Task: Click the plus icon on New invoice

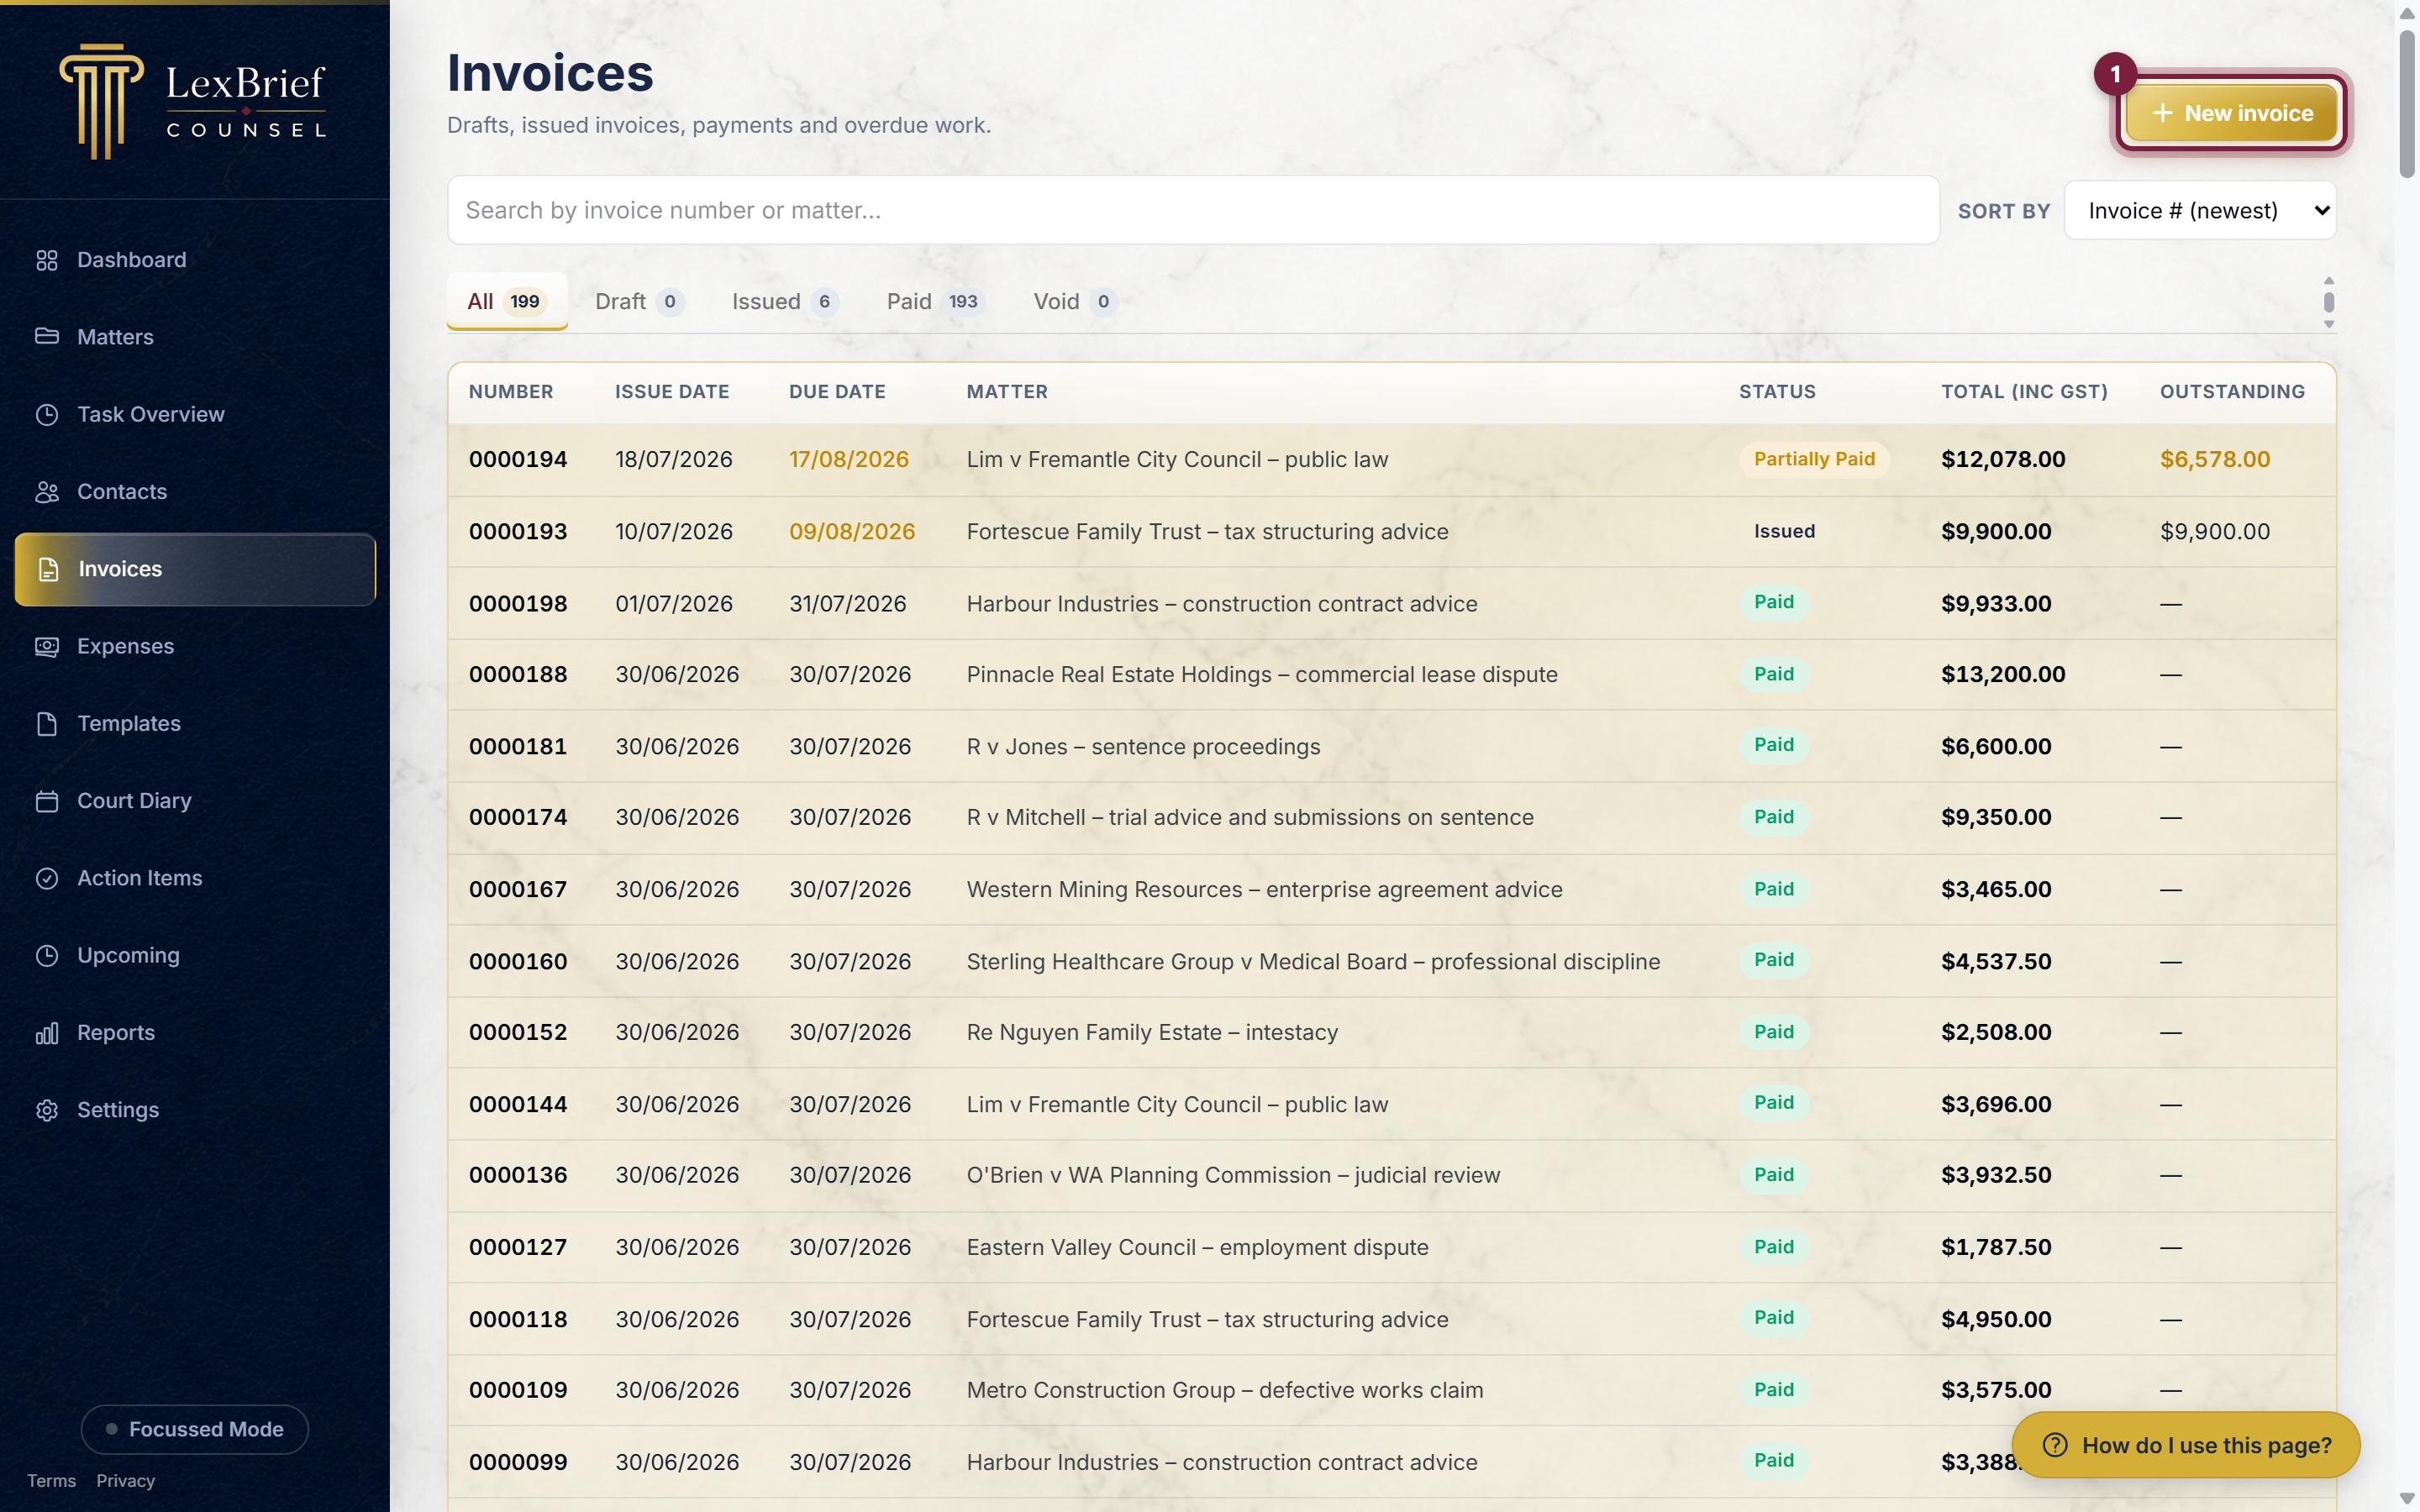Action: [2162, 113]
